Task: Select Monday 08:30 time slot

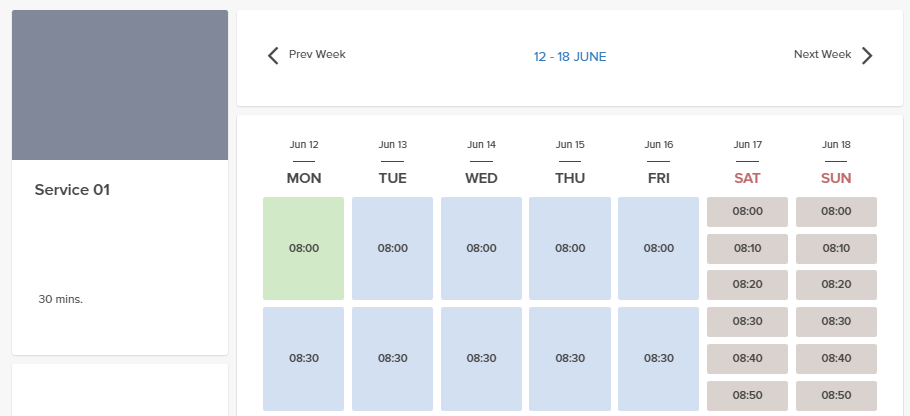Action: pos(303,358)
